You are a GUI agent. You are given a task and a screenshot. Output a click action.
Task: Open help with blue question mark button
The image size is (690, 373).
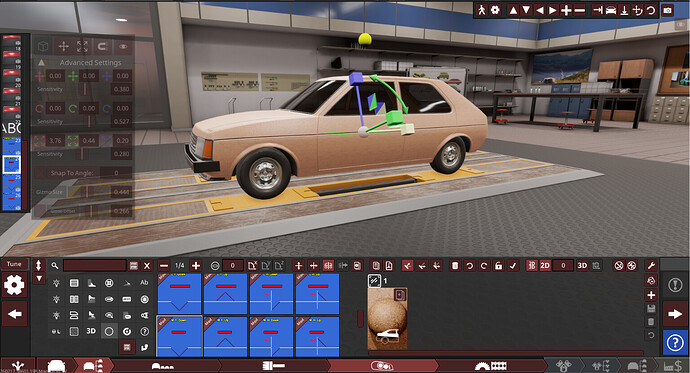pyautogui.click(x=675, y=343)
